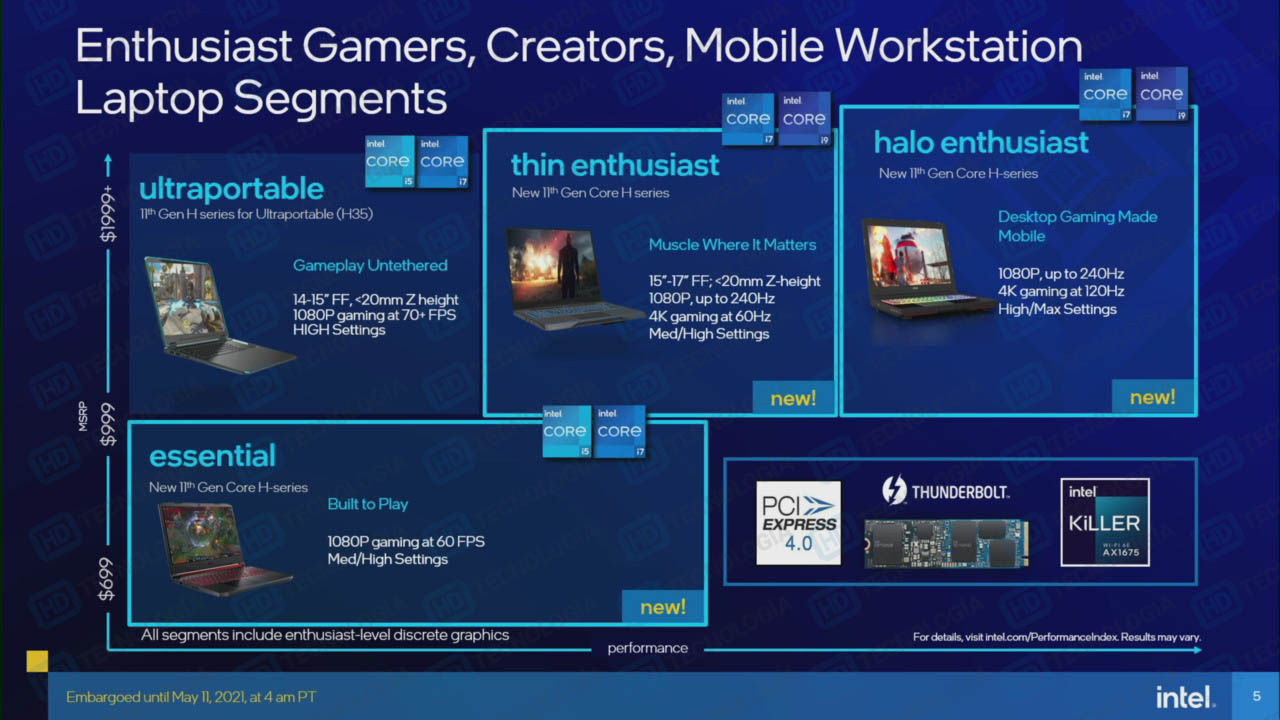Click the Core i7 badge above halo enthusiast
This screenshot has width=1280, height=720.
1106,95
